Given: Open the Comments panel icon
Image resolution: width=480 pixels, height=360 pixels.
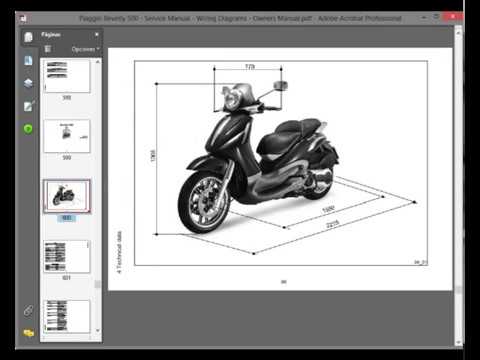Looking at the screenshot, I should pyautogui.click(x=29, y=333).
